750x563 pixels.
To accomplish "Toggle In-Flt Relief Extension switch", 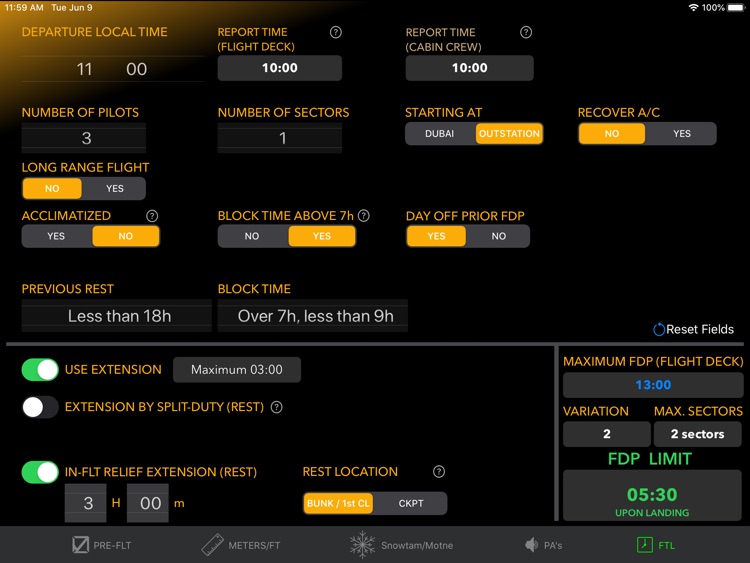I will 40,472.
